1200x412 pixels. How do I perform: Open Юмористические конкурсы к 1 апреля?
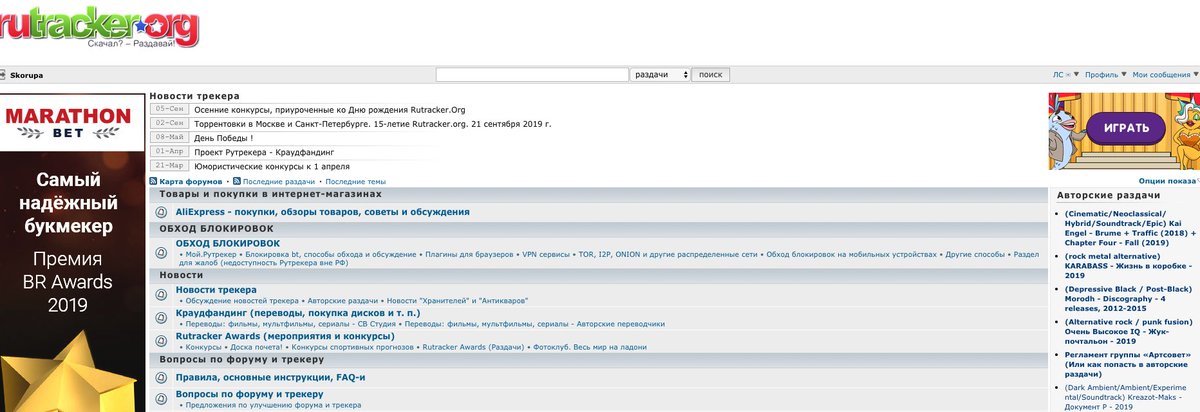click(x=272, y=166)
